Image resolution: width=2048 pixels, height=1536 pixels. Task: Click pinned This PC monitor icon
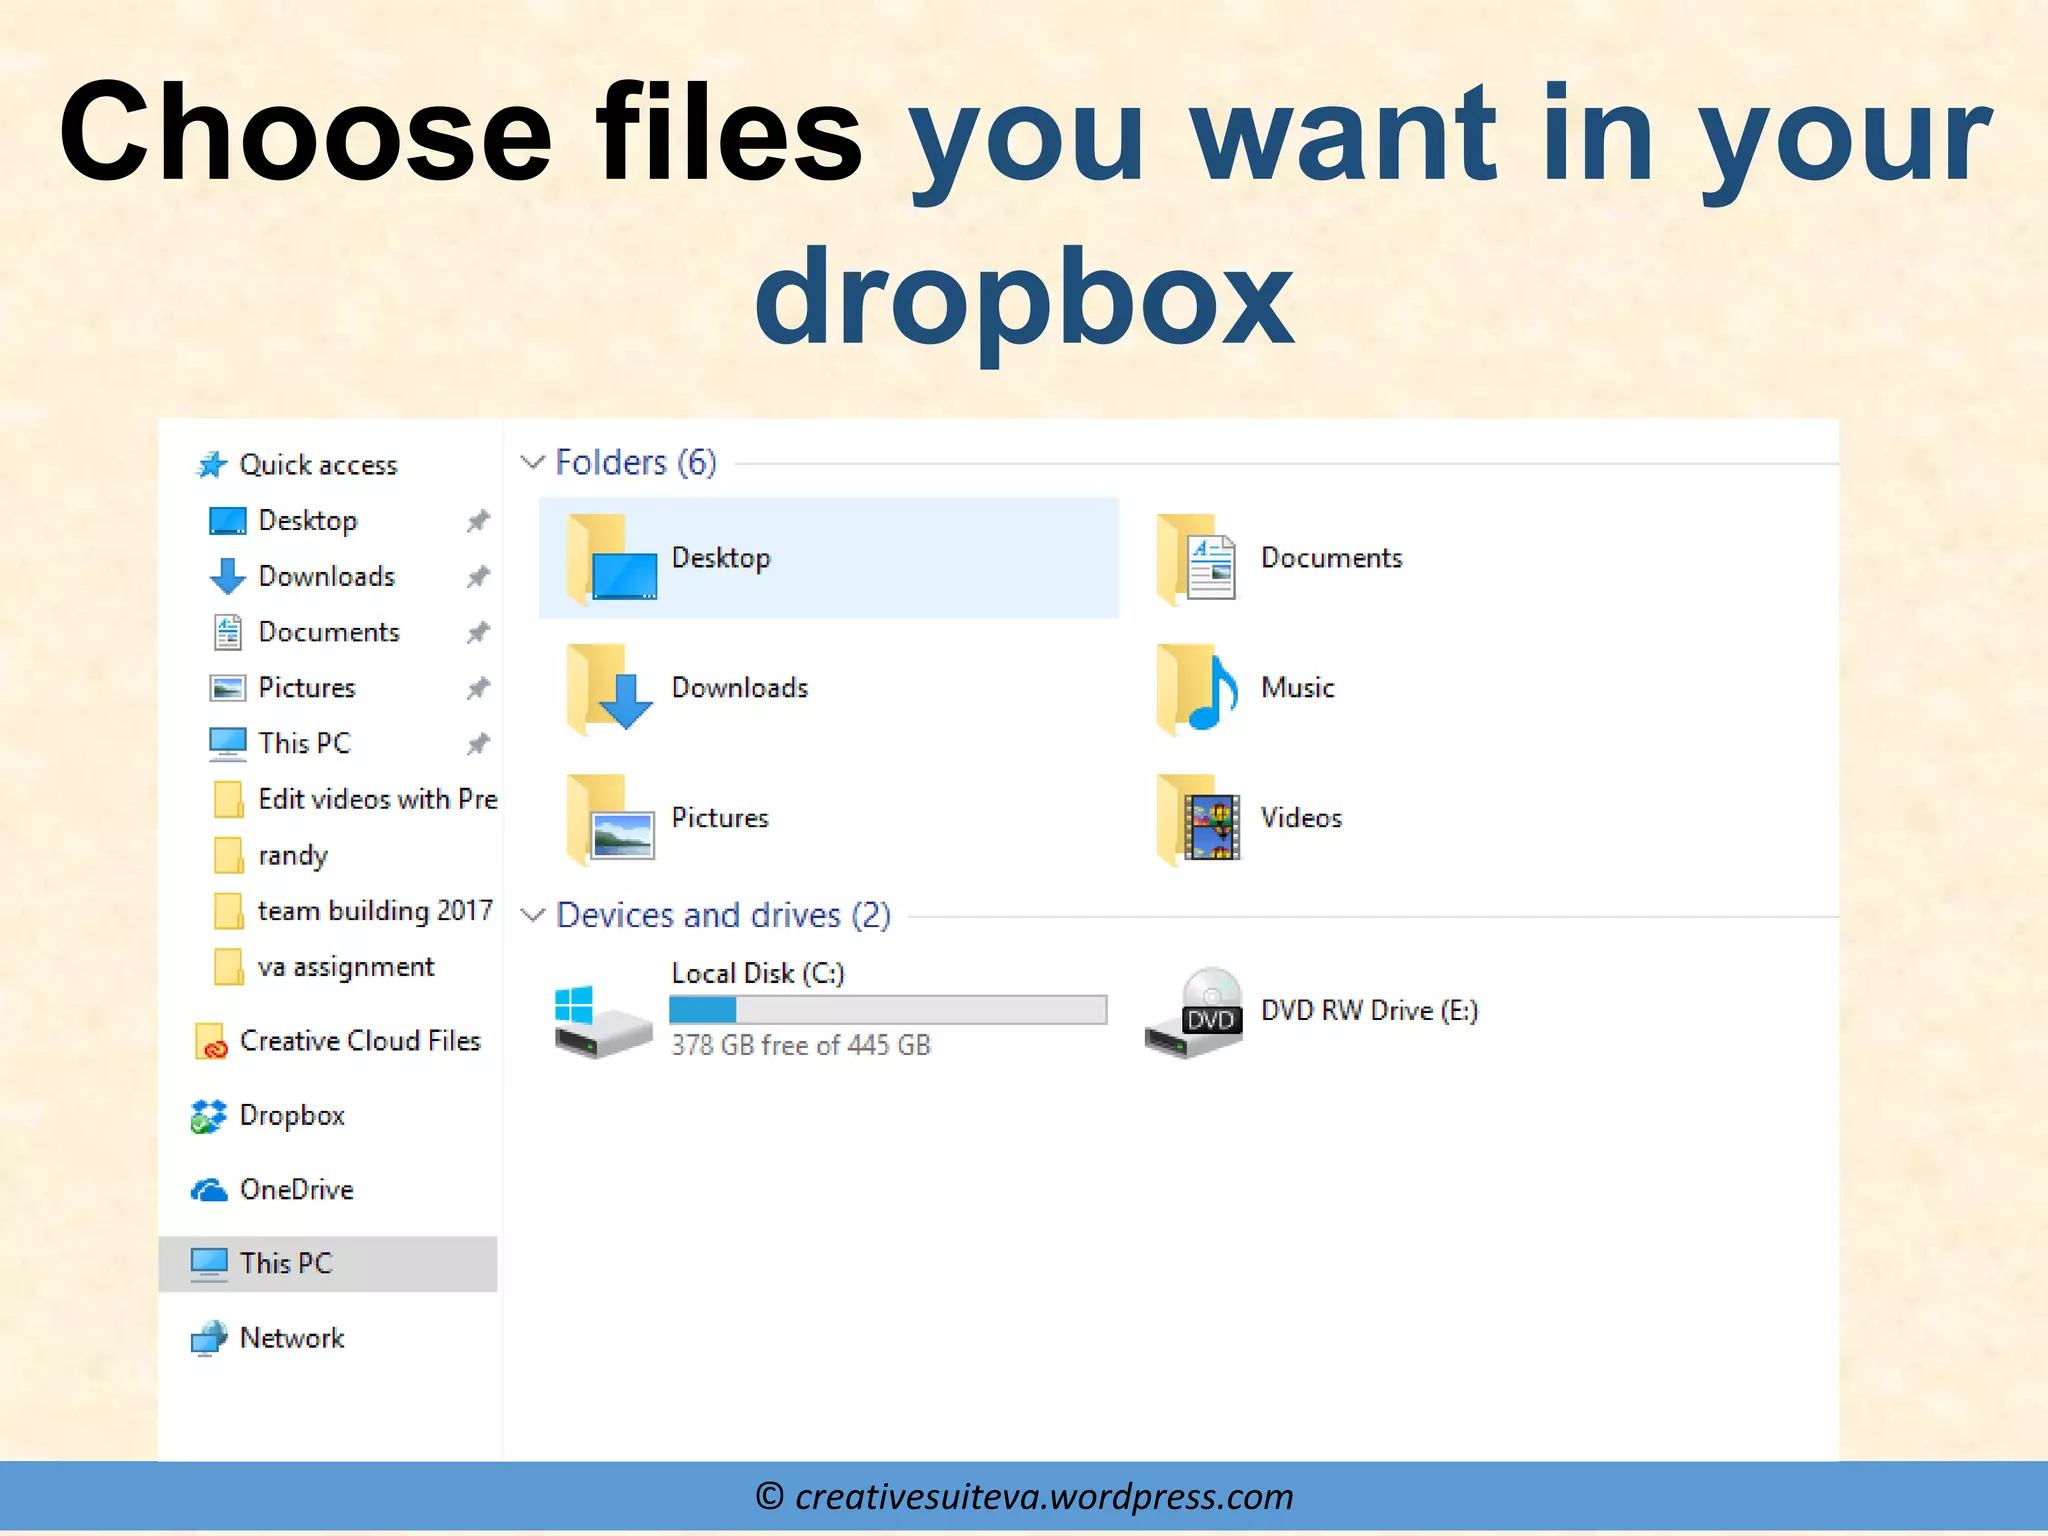(227, 743)
